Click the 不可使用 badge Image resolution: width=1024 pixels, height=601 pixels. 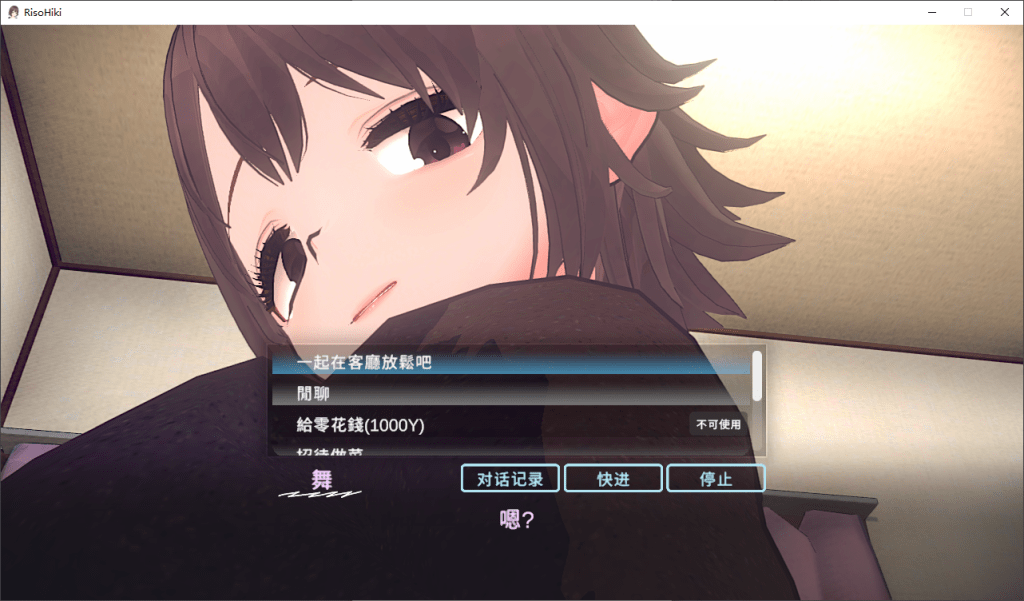718,425
